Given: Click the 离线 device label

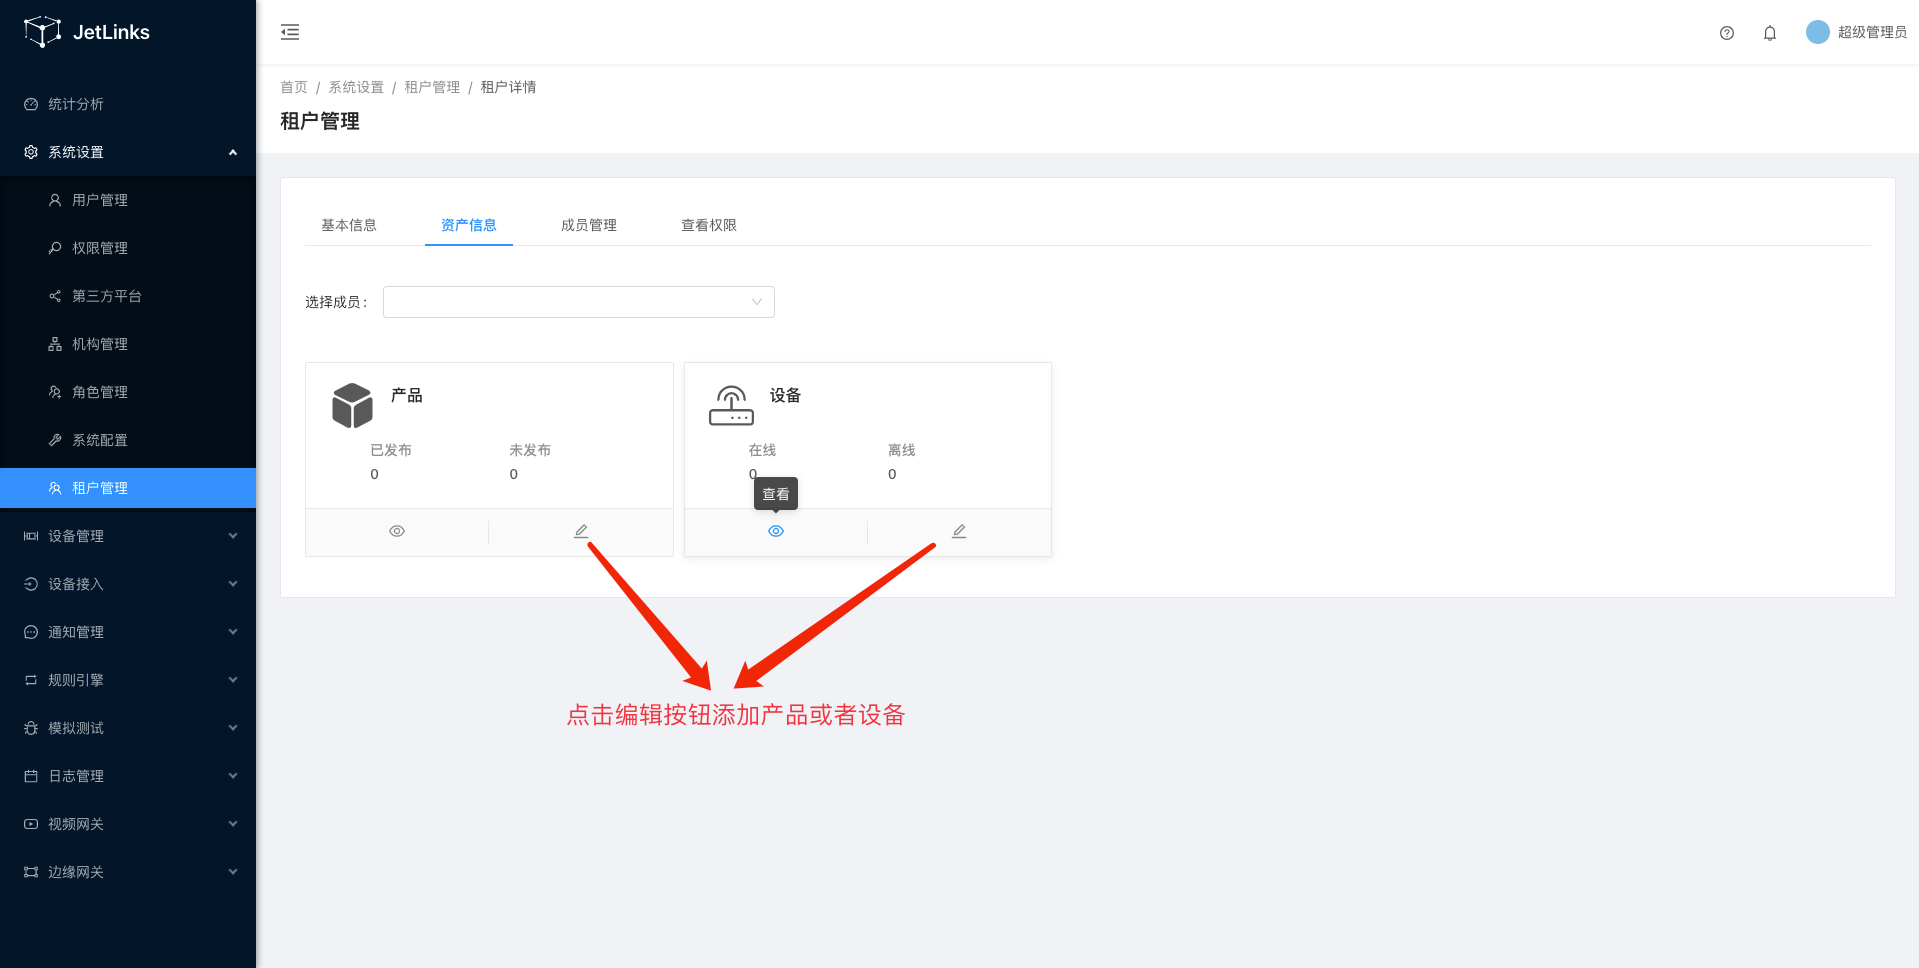Looking at the screenshot, I should pos(902,450).
